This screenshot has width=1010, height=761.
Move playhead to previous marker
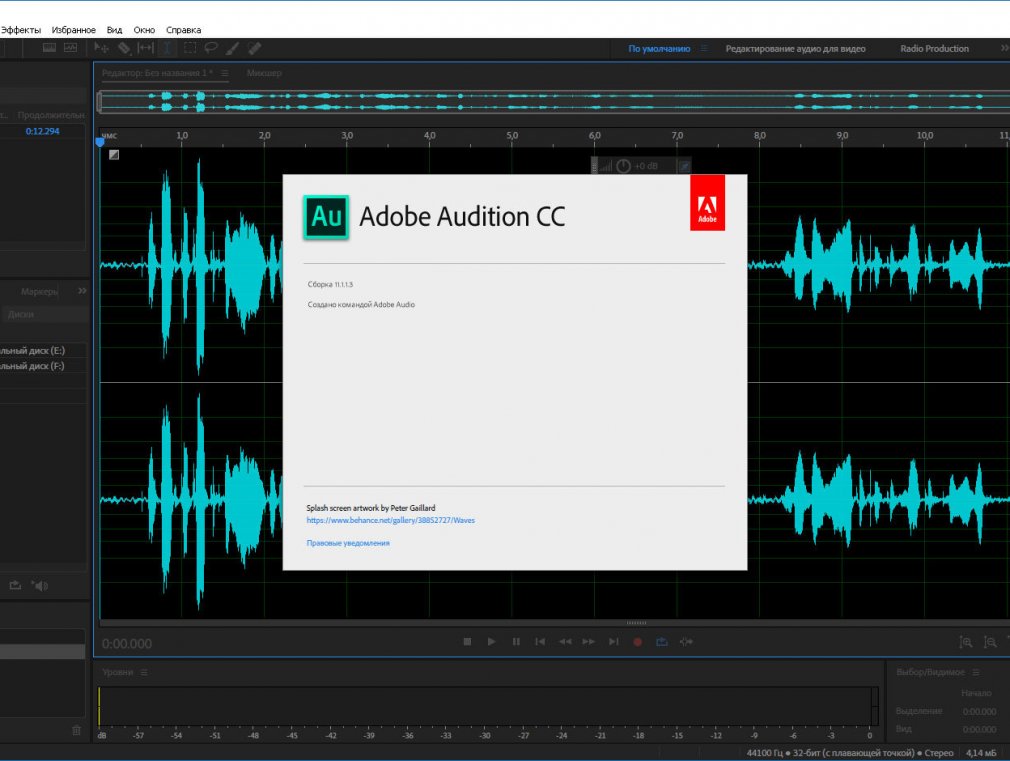coord(540,642)
